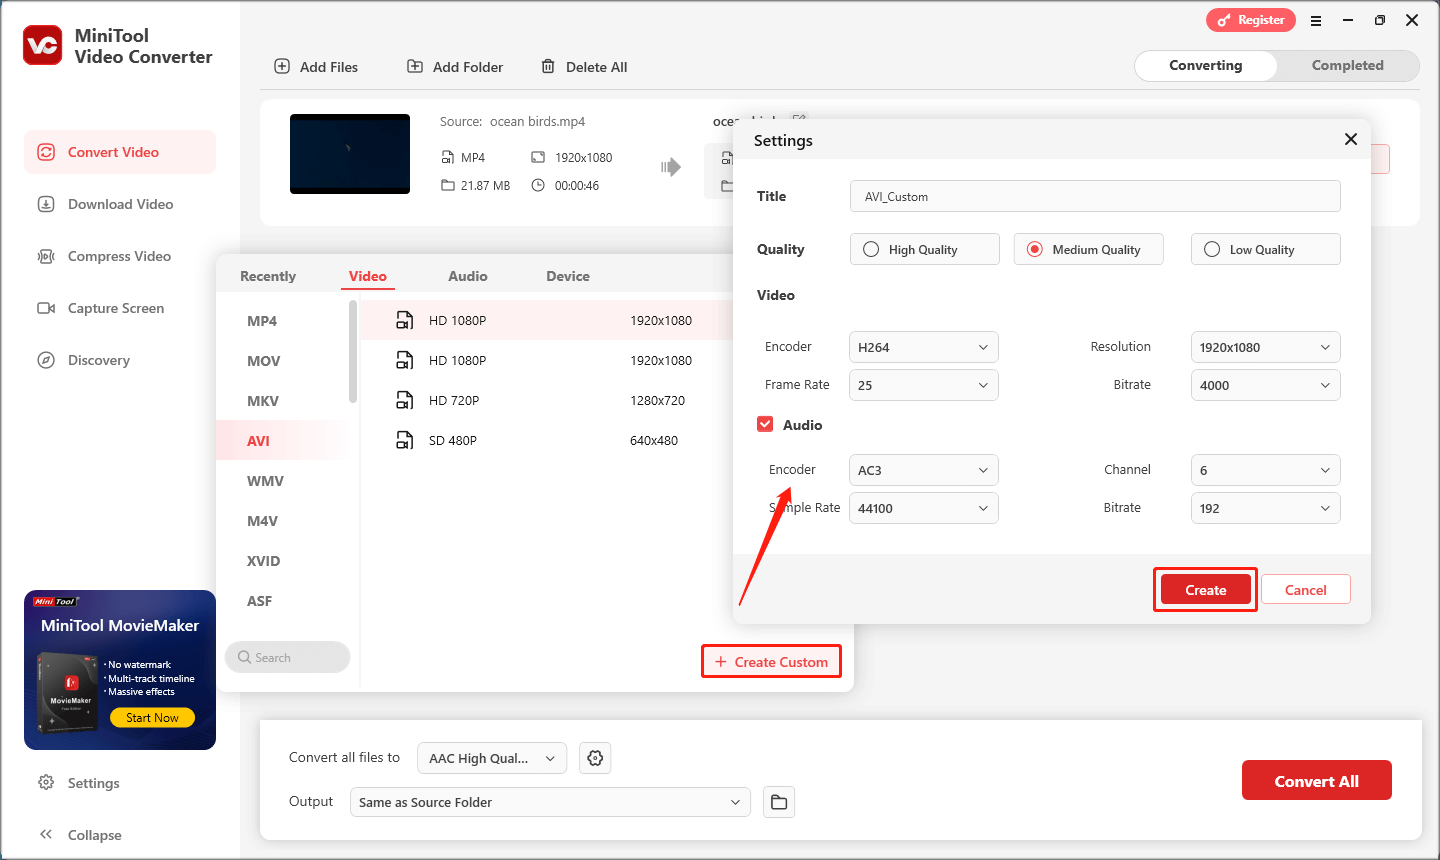Screen dimensions: 1440x860
Task: Open the audio Bitrate 192 dropdown
Action: (1266, 508)
